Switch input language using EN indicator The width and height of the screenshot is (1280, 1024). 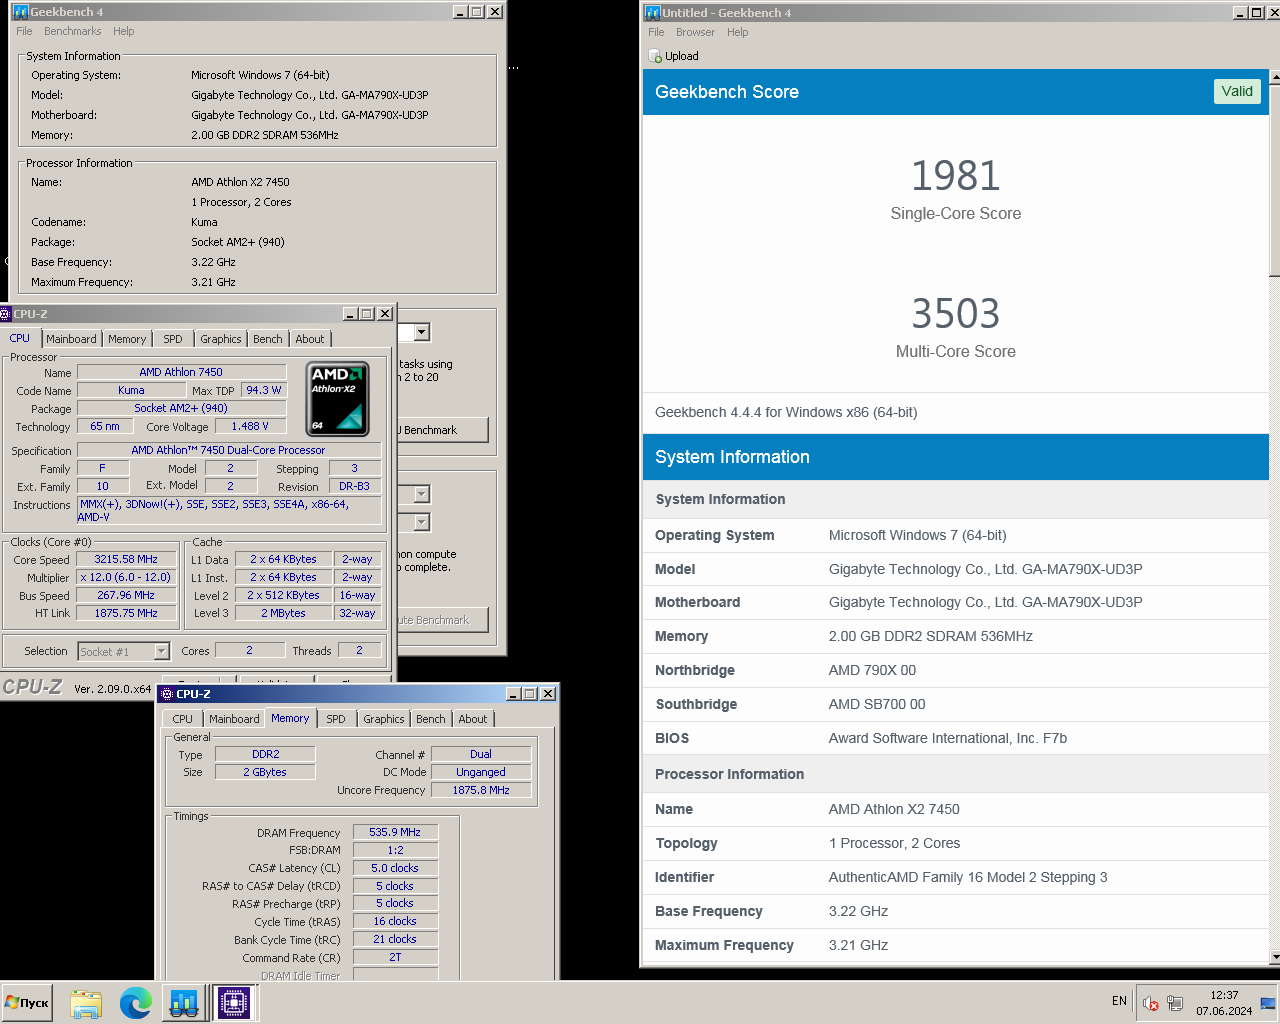pos(1119,1001)
